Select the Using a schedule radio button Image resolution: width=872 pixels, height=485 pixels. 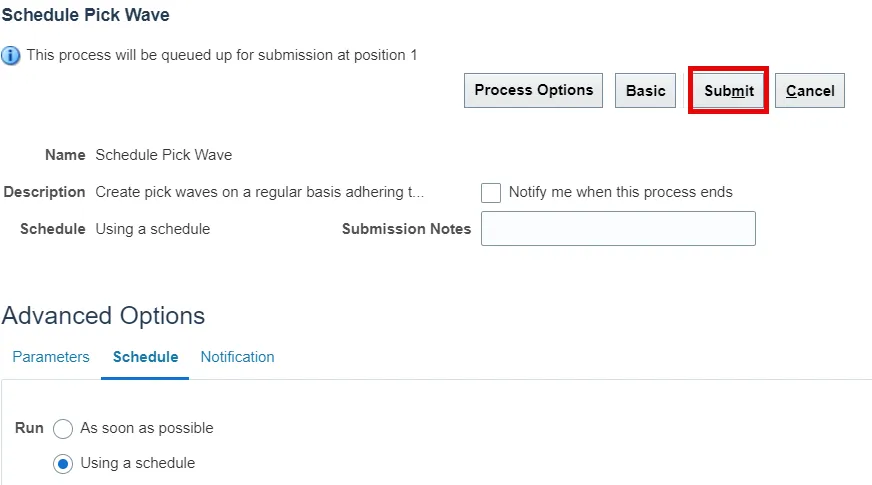(63, 464)
